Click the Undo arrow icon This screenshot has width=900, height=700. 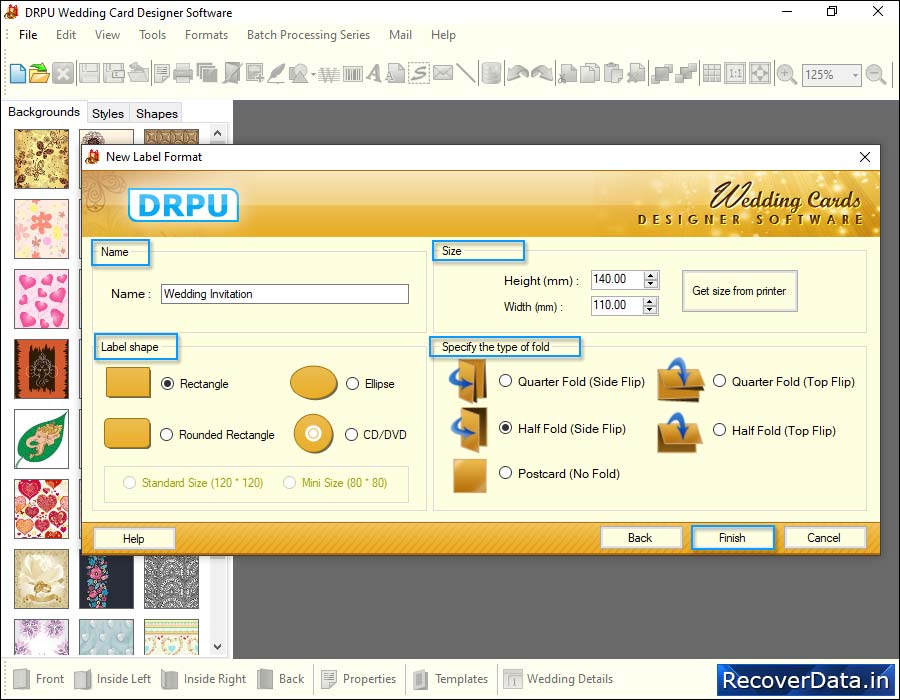(518, 74)
